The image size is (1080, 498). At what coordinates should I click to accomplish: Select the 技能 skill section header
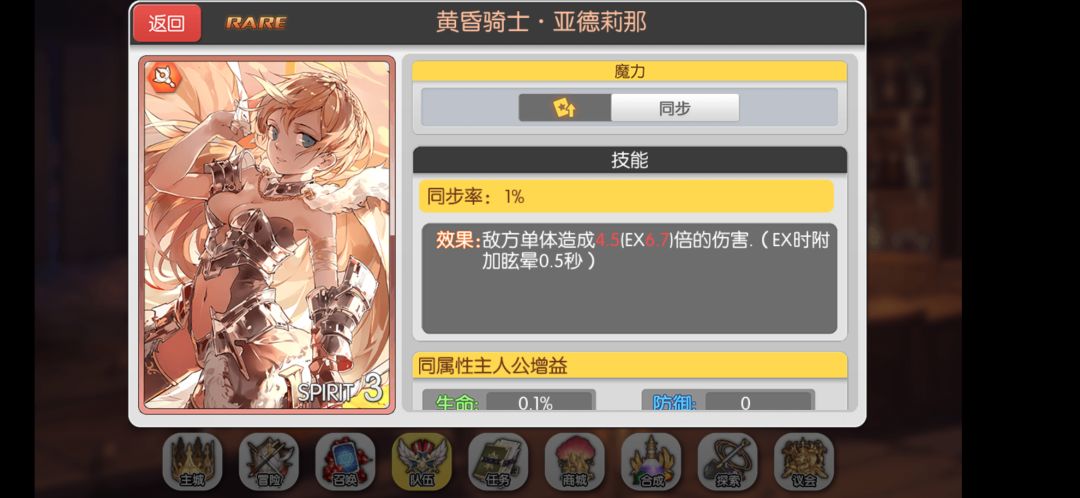[630, 160]
